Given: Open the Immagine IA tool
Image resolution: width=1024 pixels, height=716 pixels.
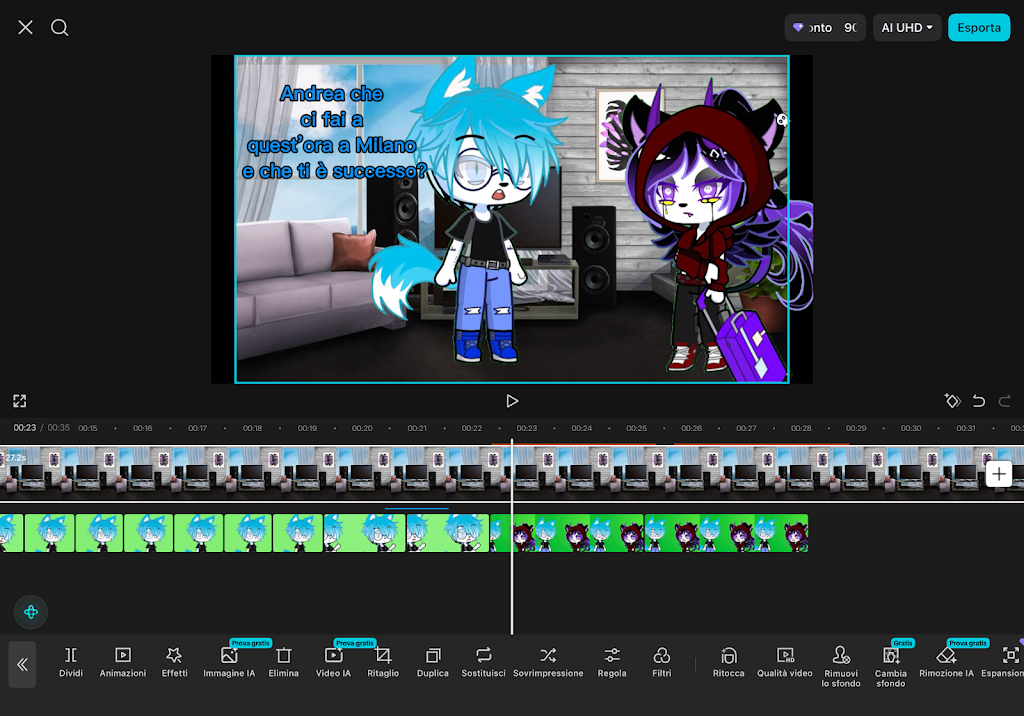Looking at the screenshot, I should (229, 662).
